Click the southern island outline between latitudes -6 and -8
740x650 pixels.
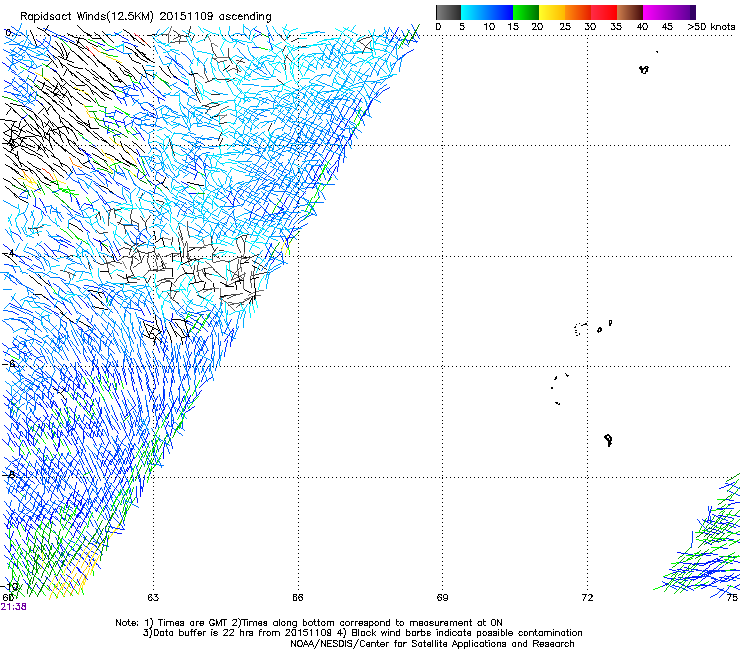point(609,440)
